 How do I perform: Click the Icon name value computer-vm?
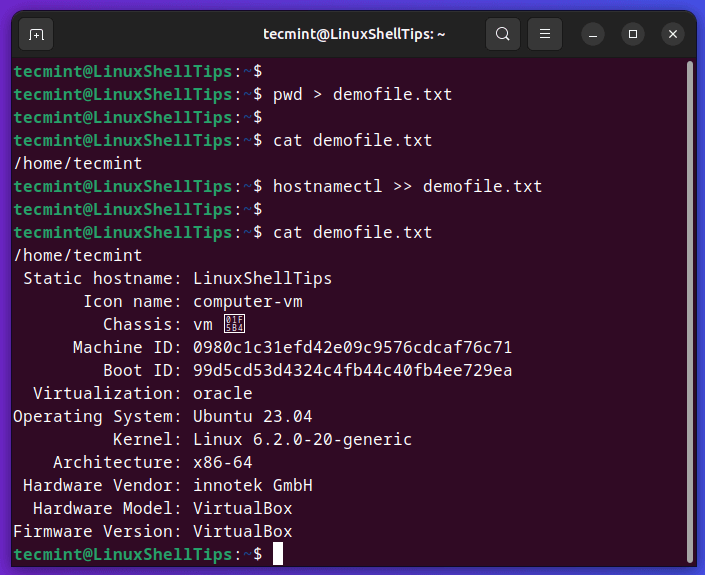248,301
